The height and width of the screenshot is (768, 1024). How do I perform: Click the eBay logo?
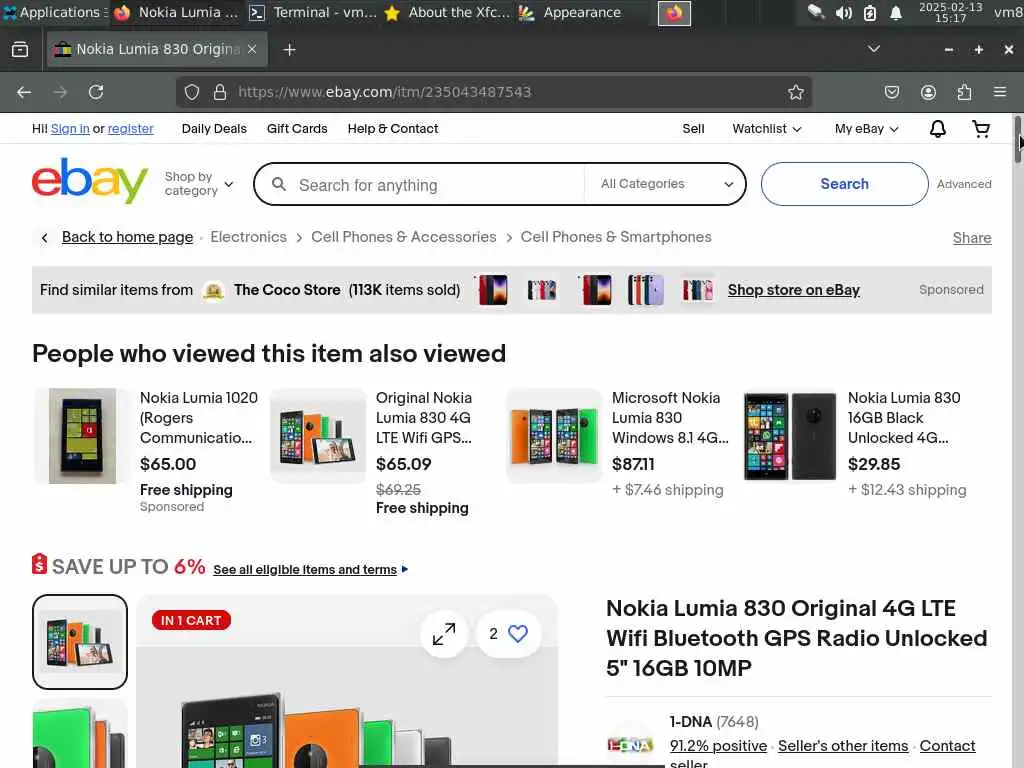[90, 181]
